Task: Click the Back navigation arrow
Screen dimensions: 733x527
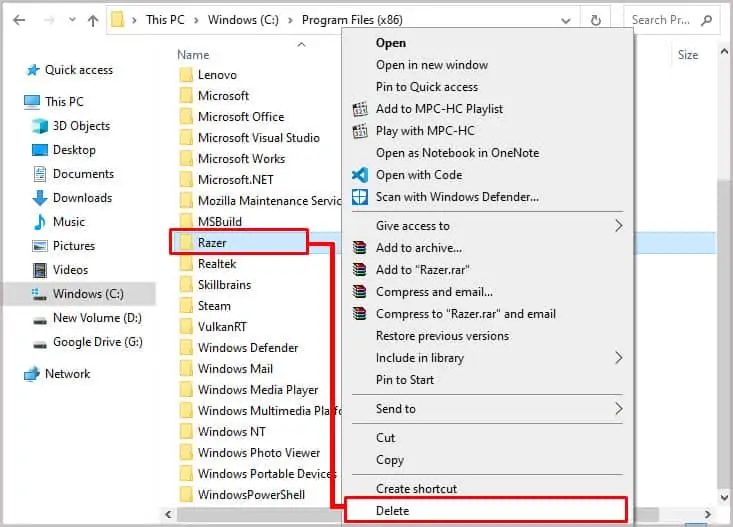Action: pyautogui.click(x=19, y=20)
